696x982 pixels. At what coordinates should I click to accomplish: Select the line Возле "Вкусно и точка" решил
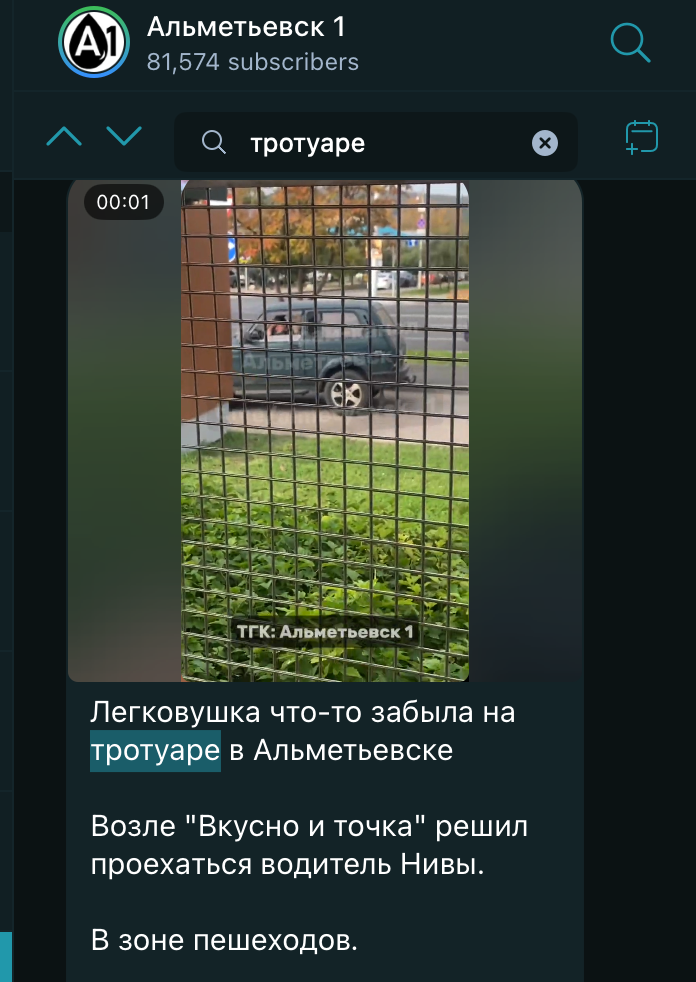click(309, 827)
